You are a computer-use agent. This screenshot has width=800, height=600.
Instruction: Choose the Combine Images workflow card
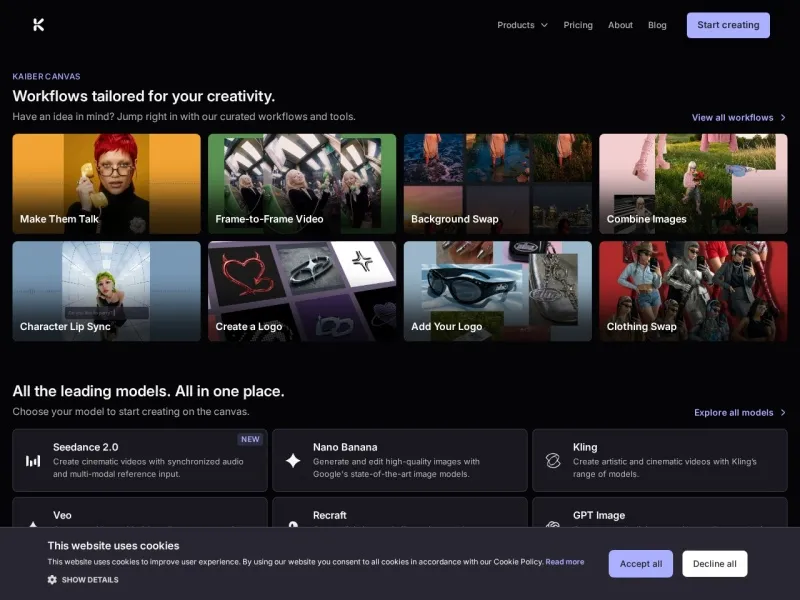(x=693, y=184)
